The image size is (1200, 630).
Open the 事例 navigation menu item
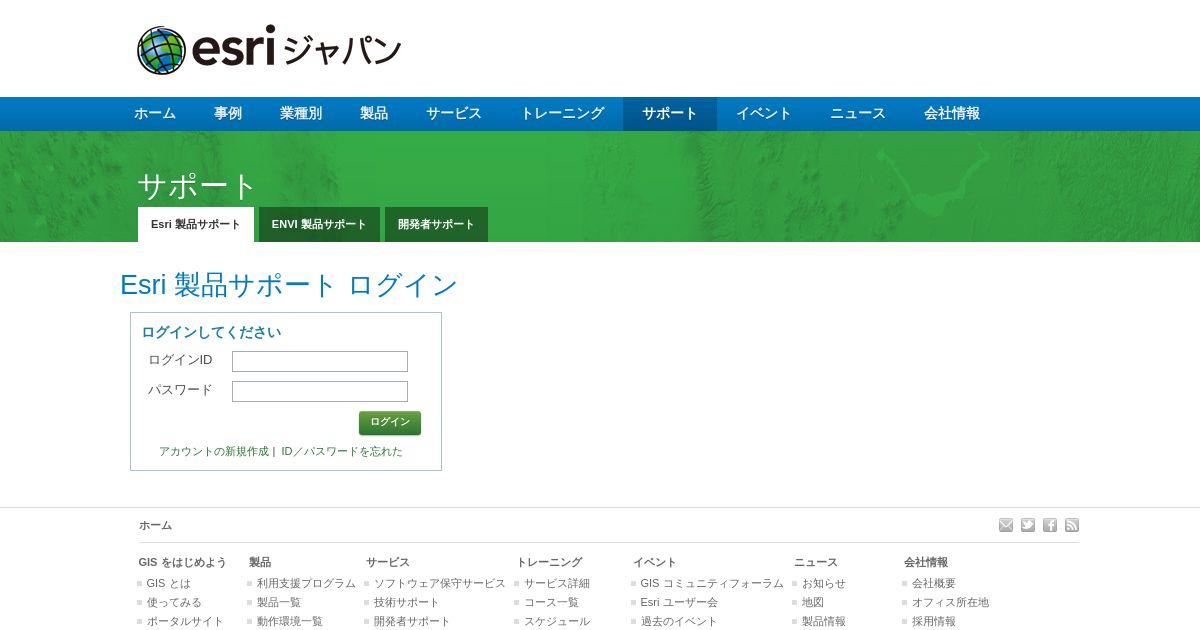pos(228,114)
